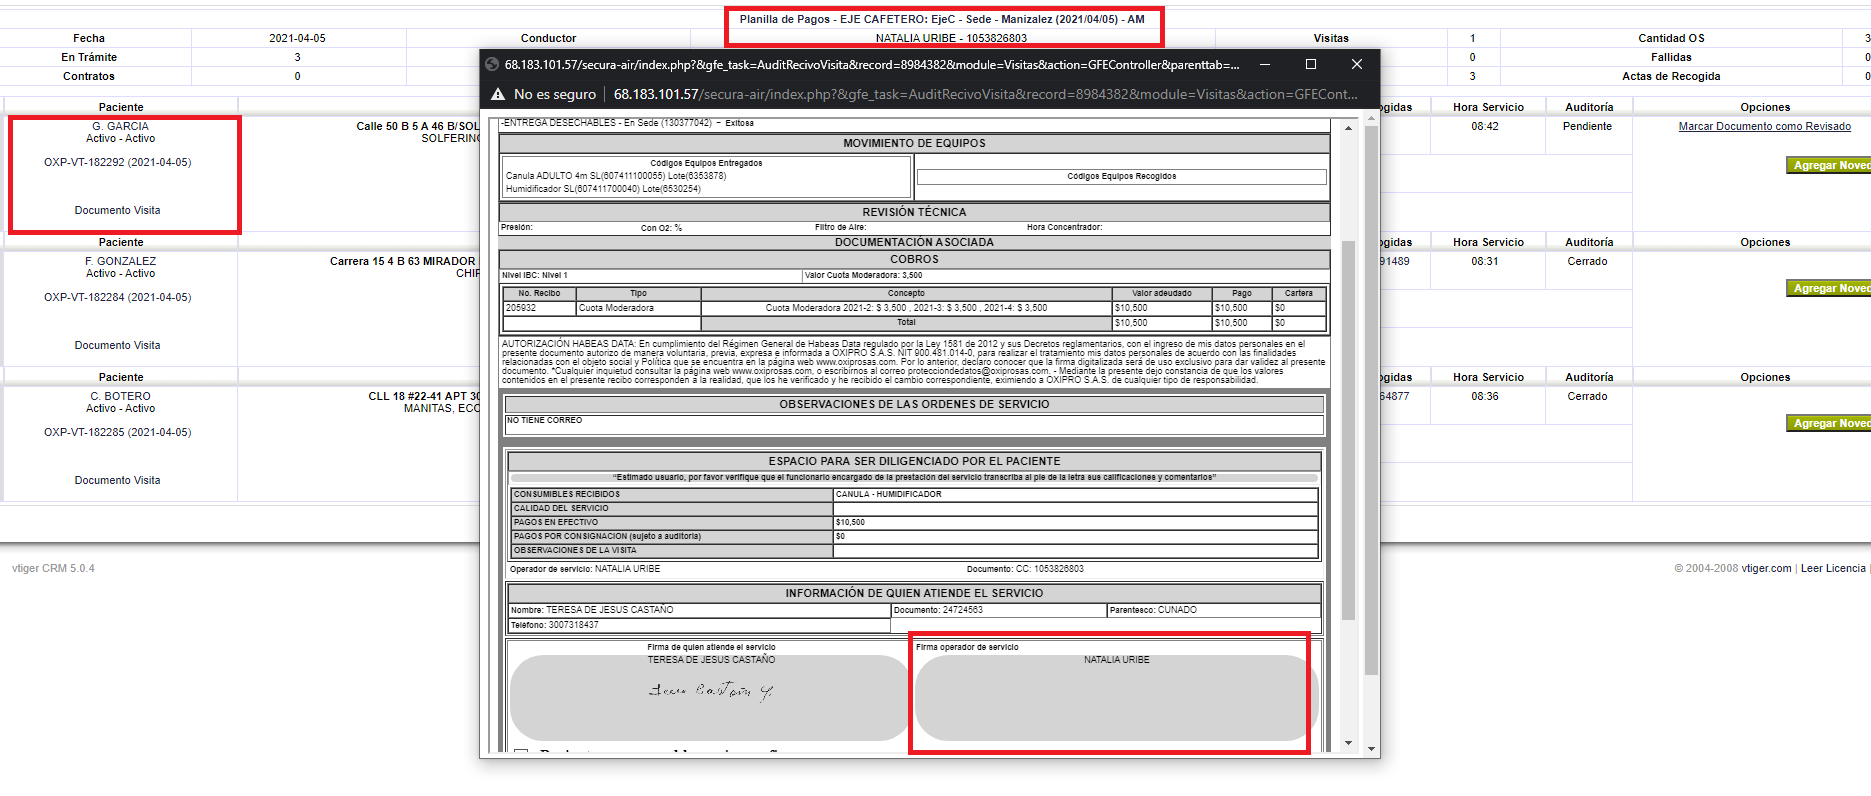
Task: Click visit code OXP-VT-182284
Action: tap(117, 297)
